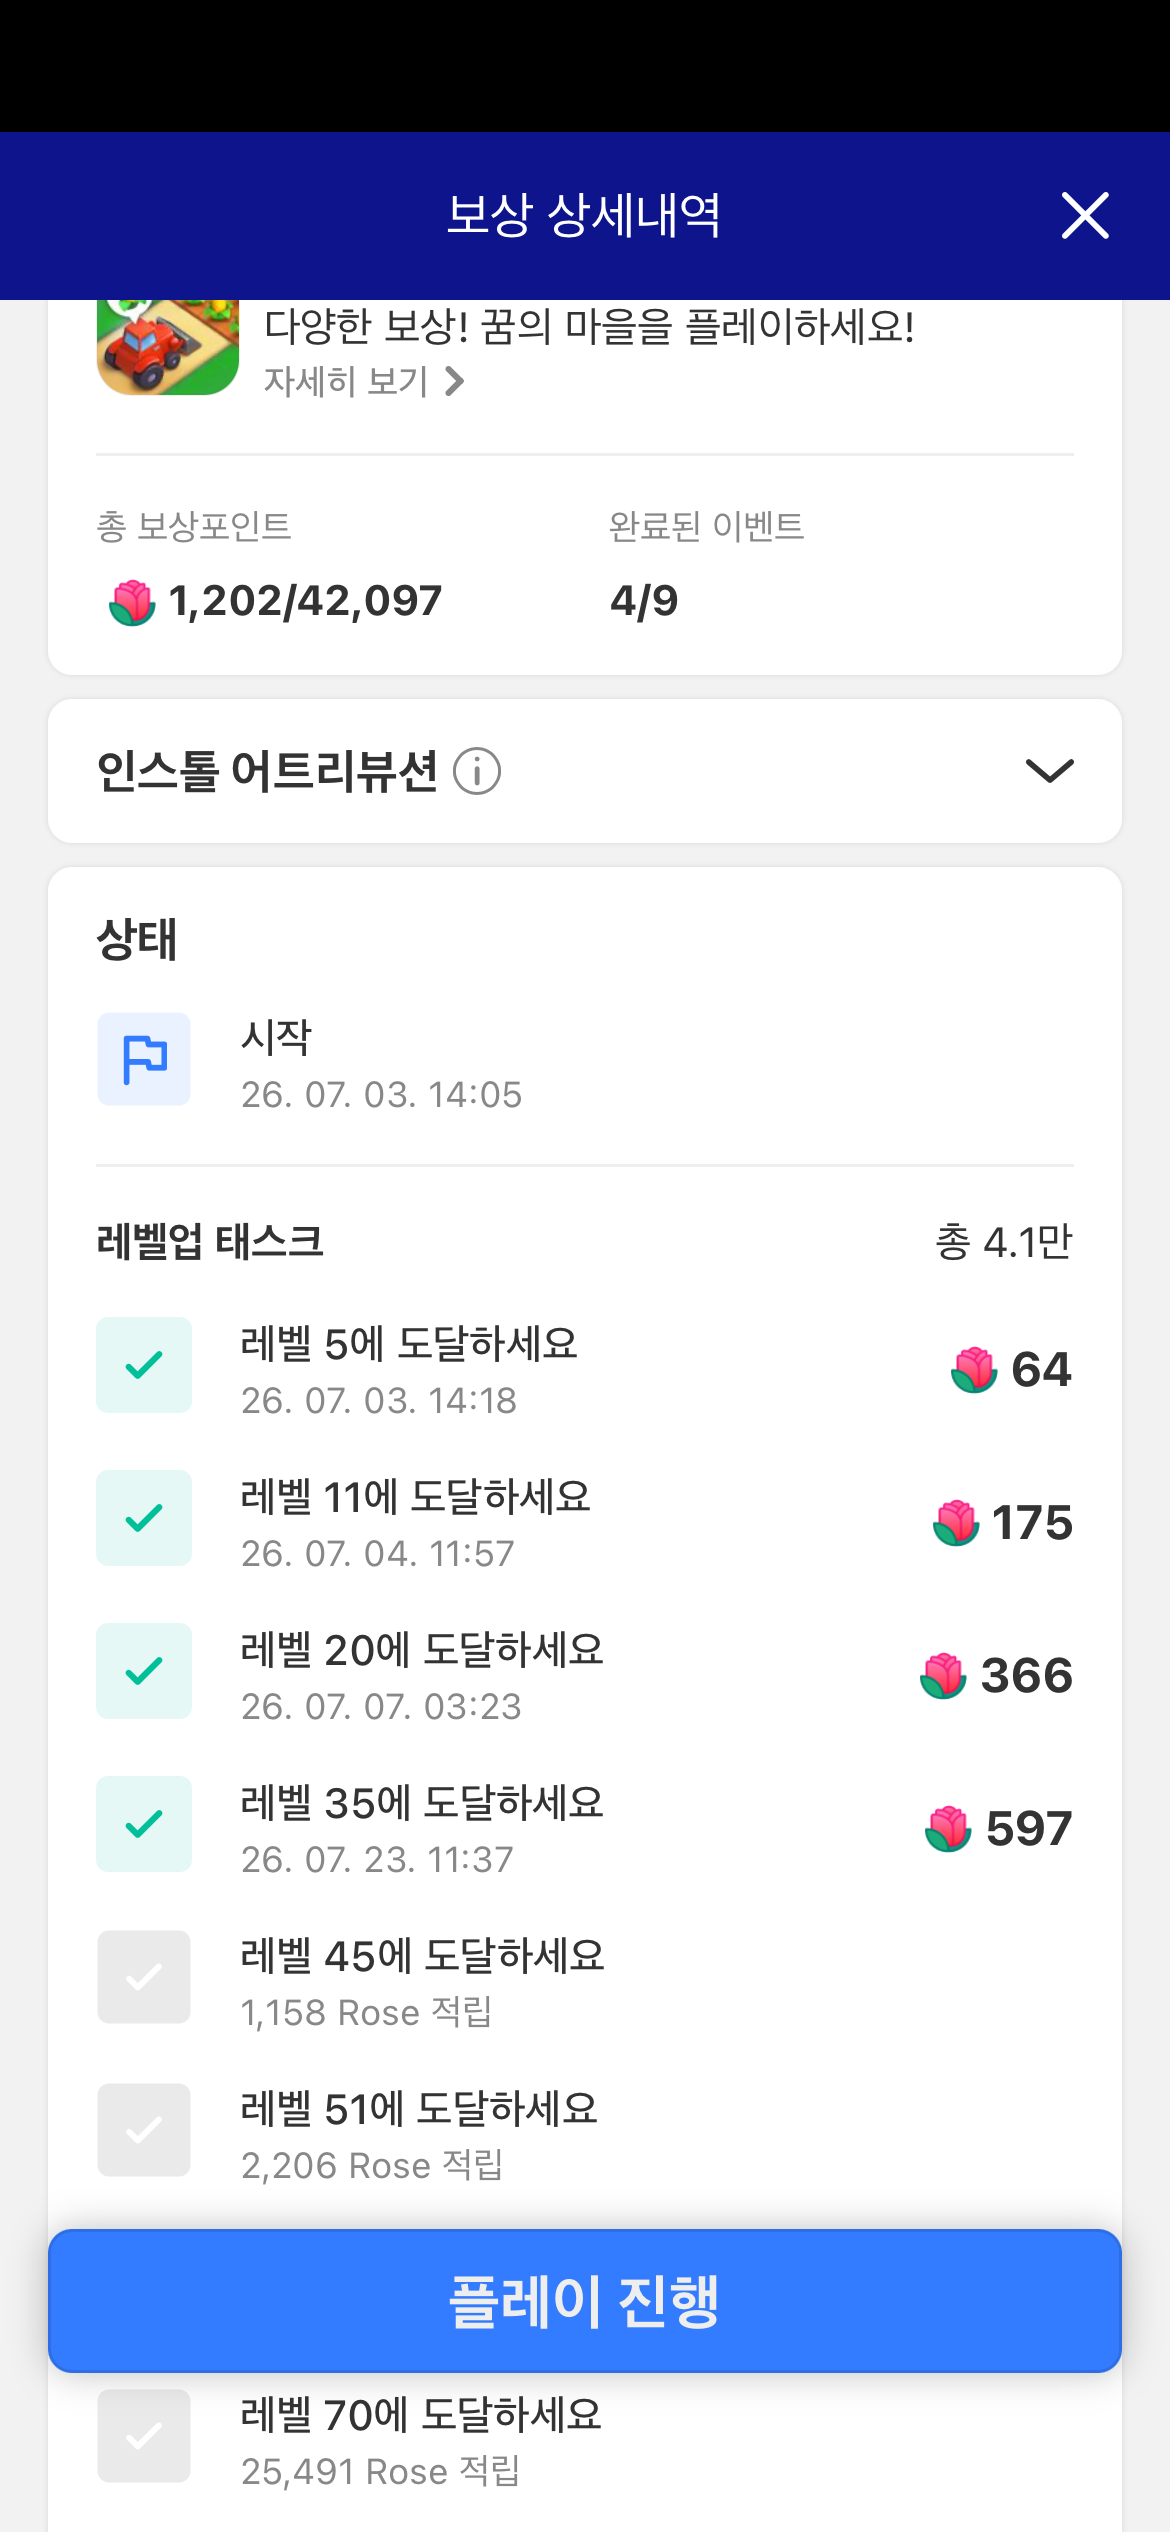This screenshot has height=2532, width=1170.
Task: Tap the rose icon beside 1,202/42,097
Action: (x=132, y=602)
